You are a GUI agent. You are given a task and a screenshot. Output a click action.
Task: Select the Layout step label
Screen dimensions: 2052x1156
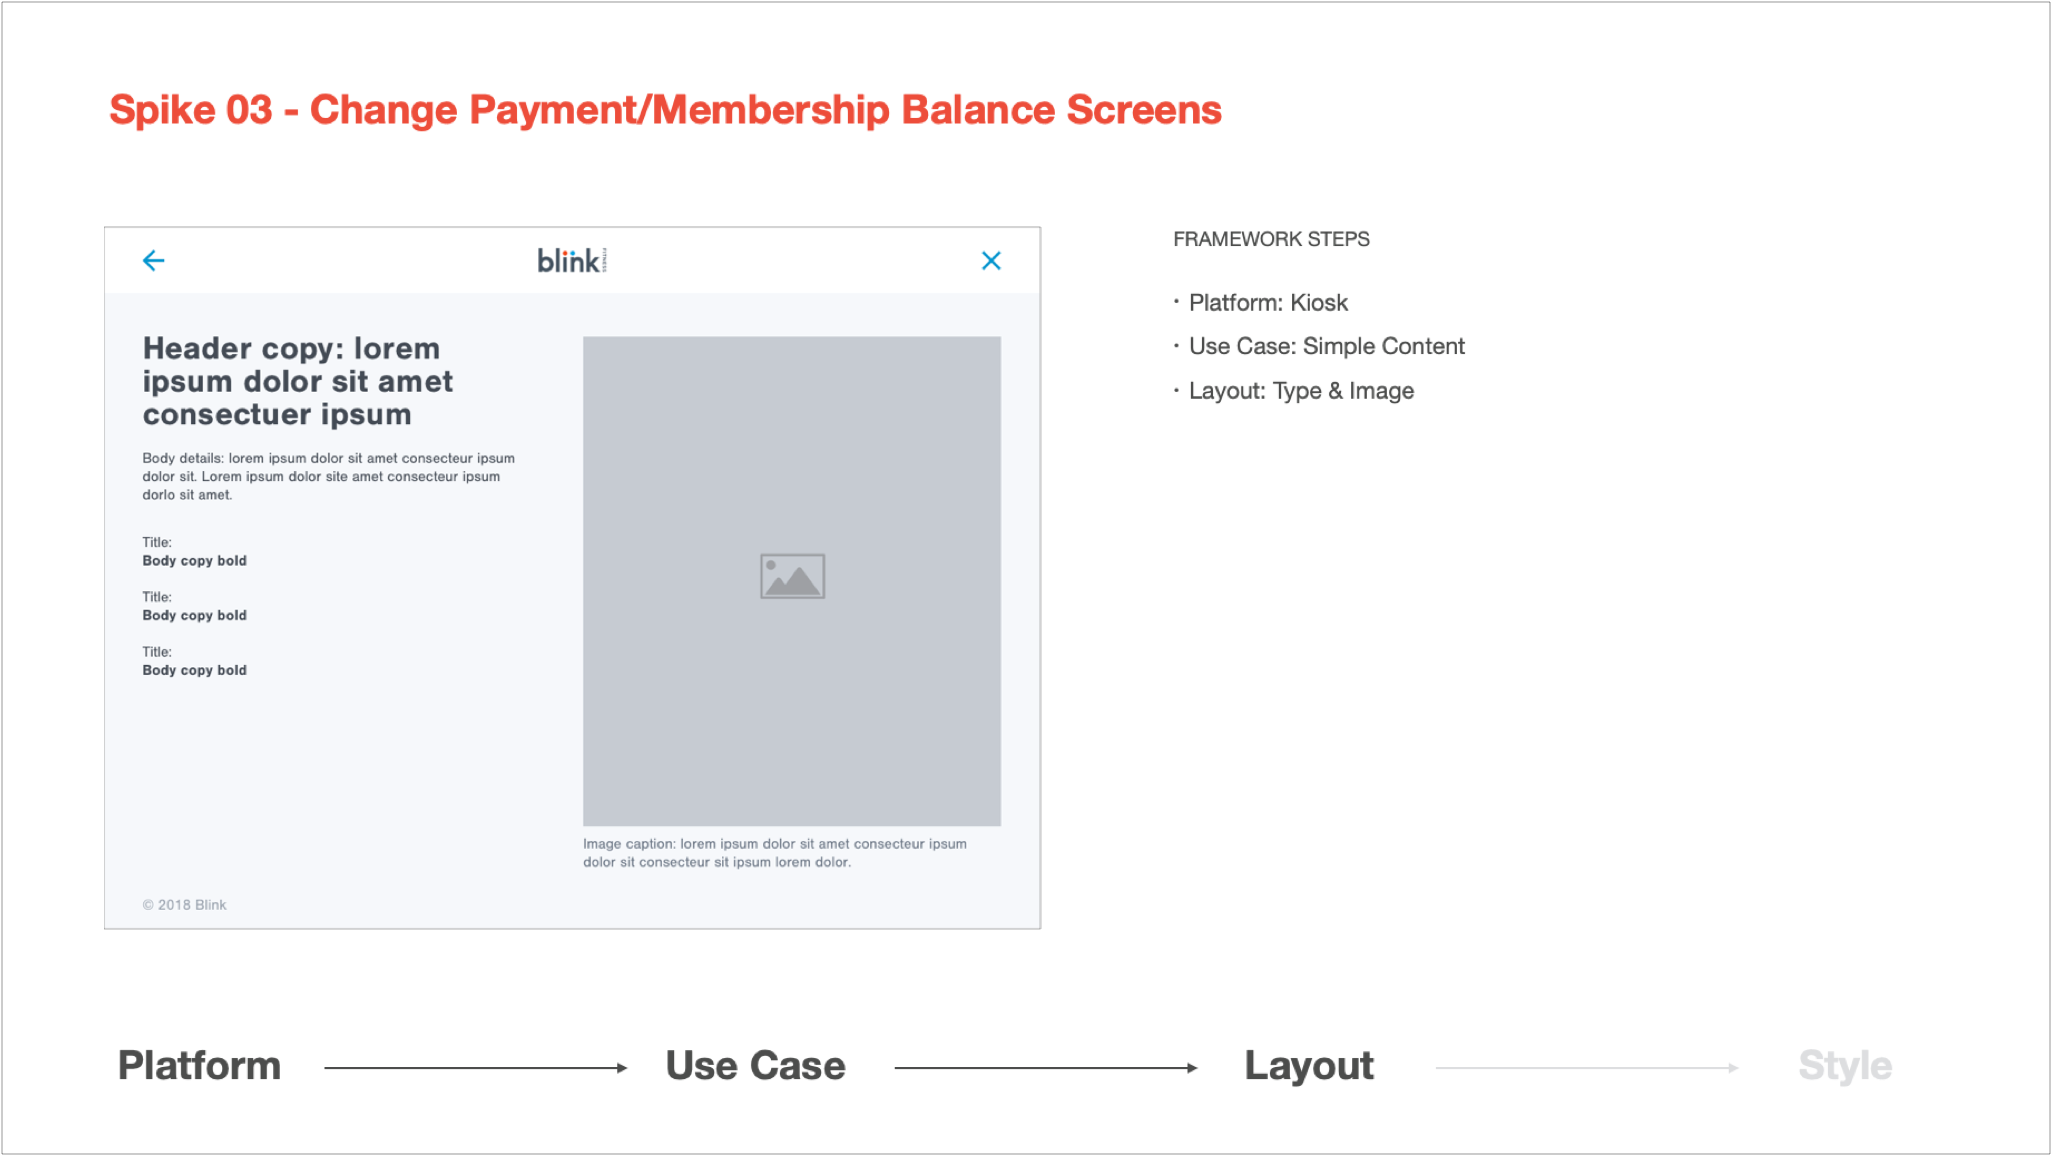1308,1066
